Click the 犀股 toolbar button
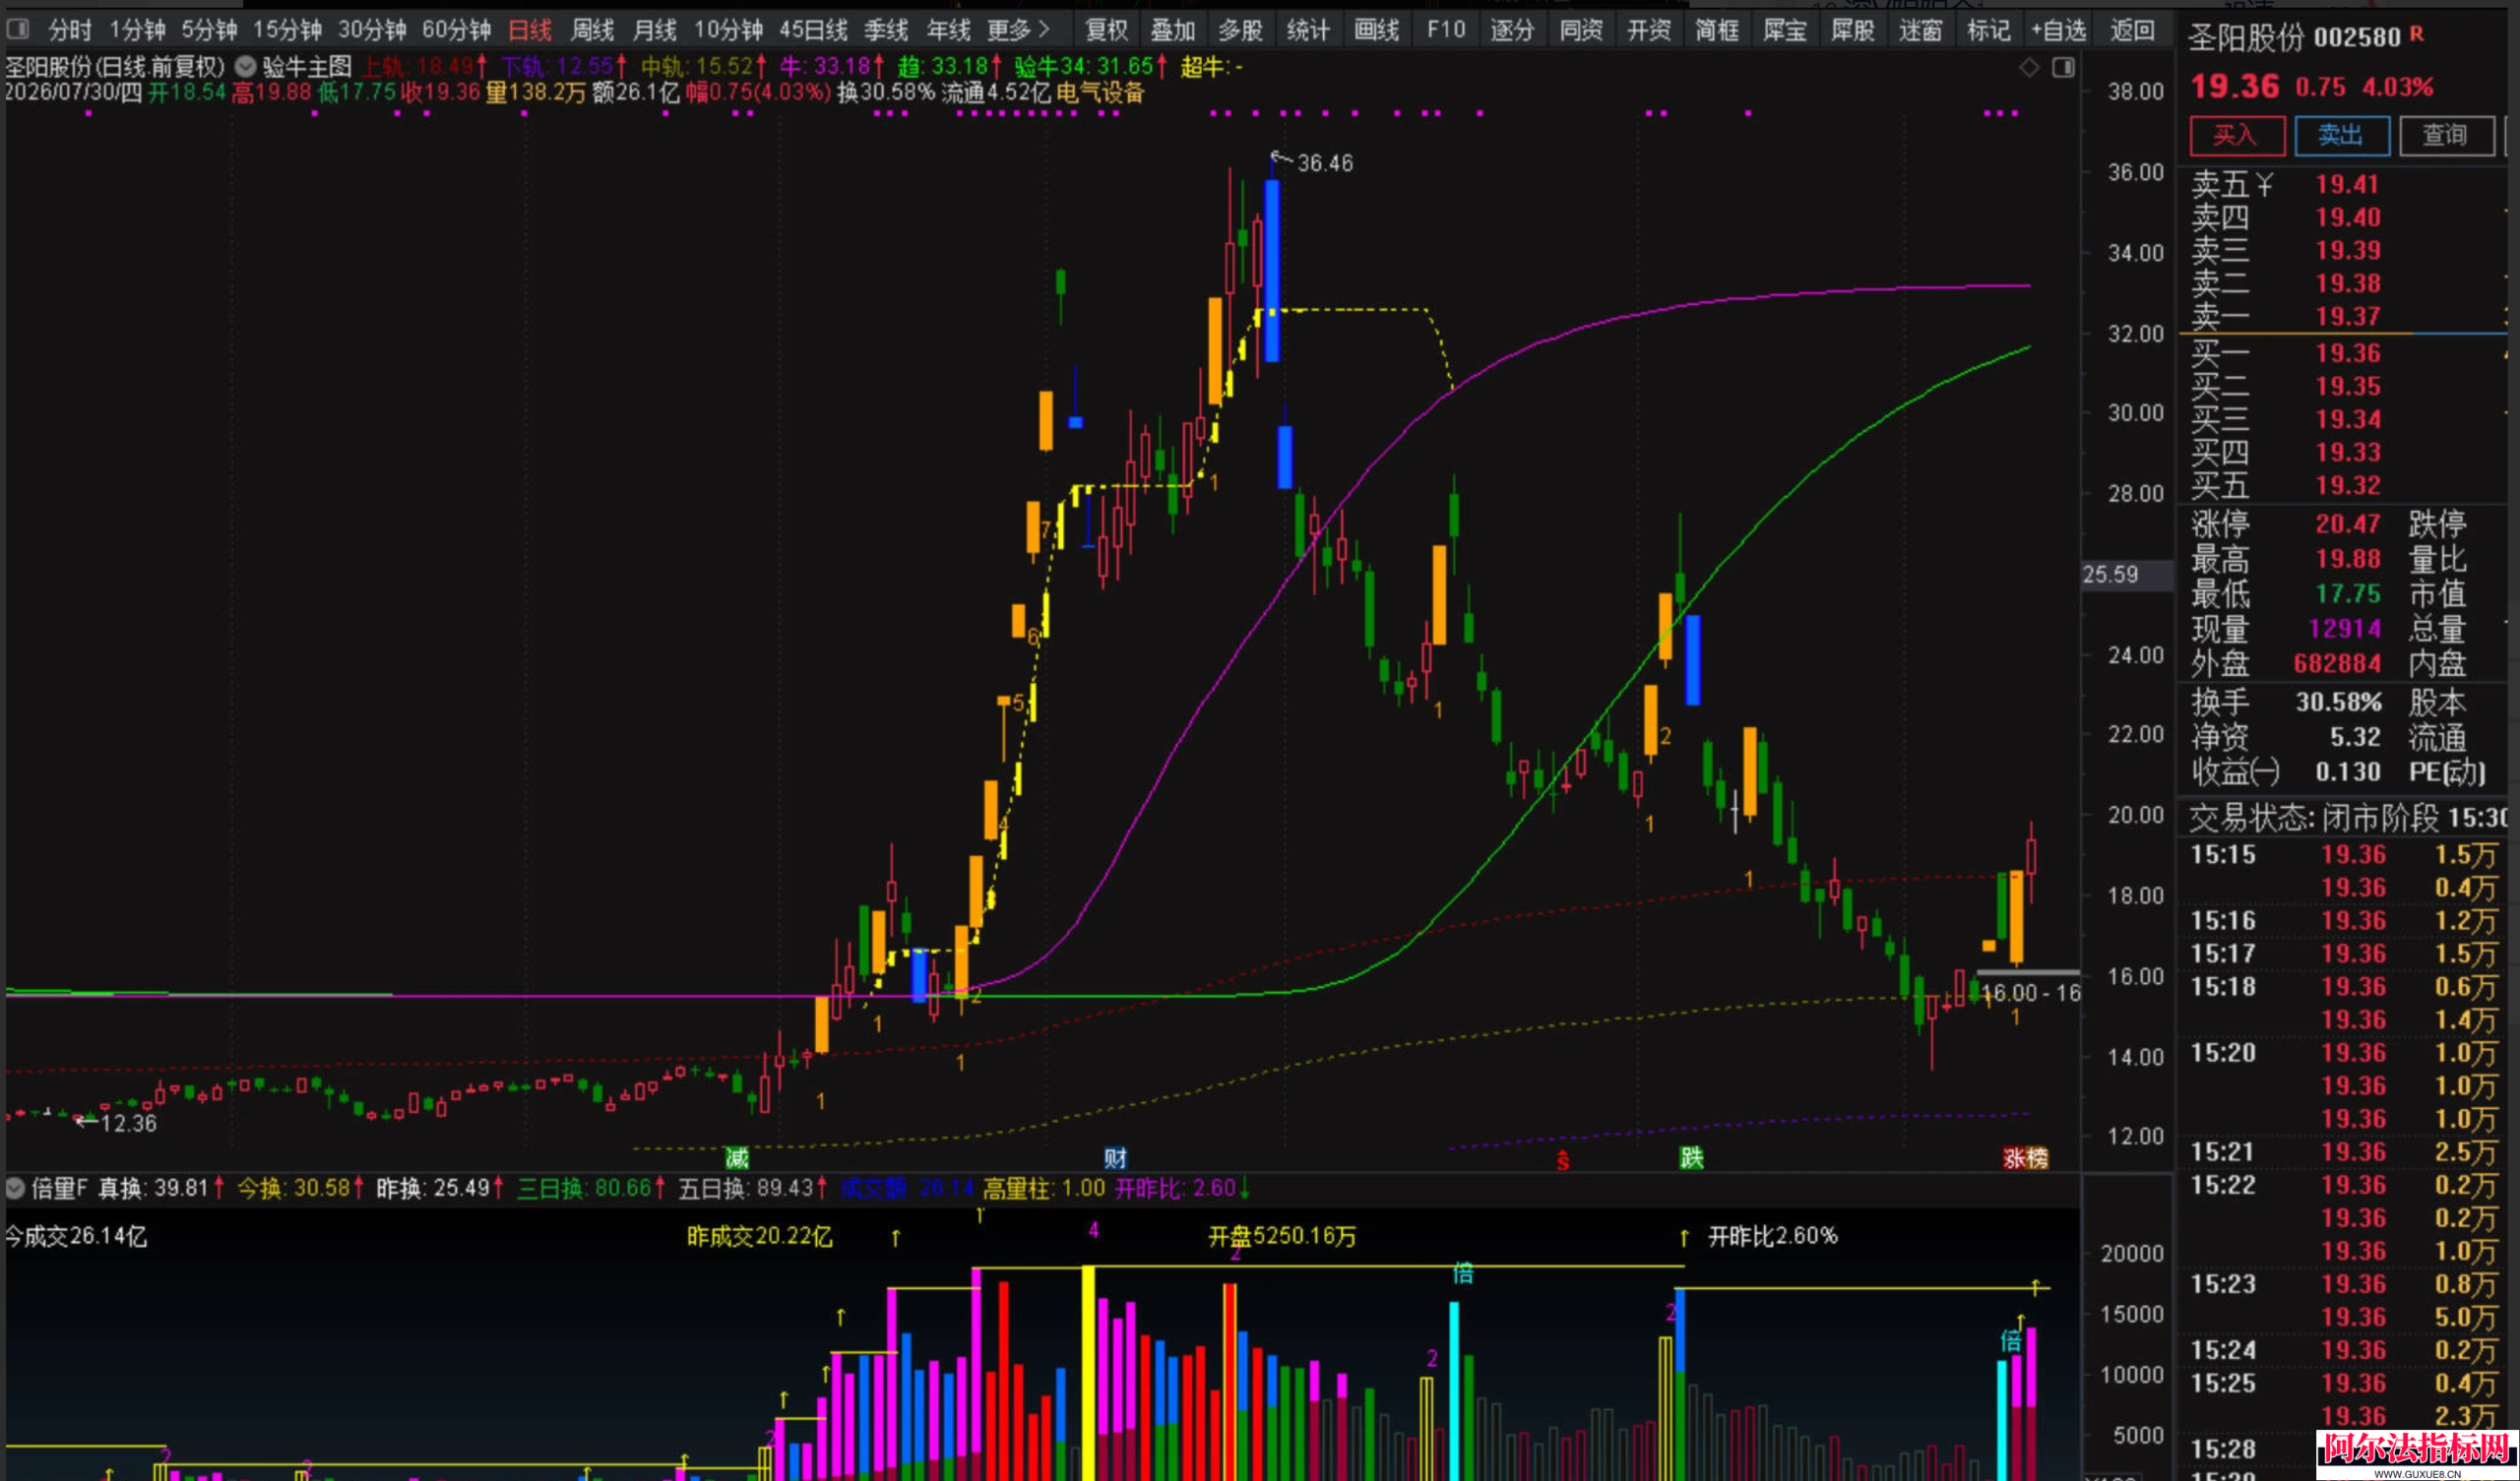This screenshot has height=1481, width=2520. [1853, 30]
